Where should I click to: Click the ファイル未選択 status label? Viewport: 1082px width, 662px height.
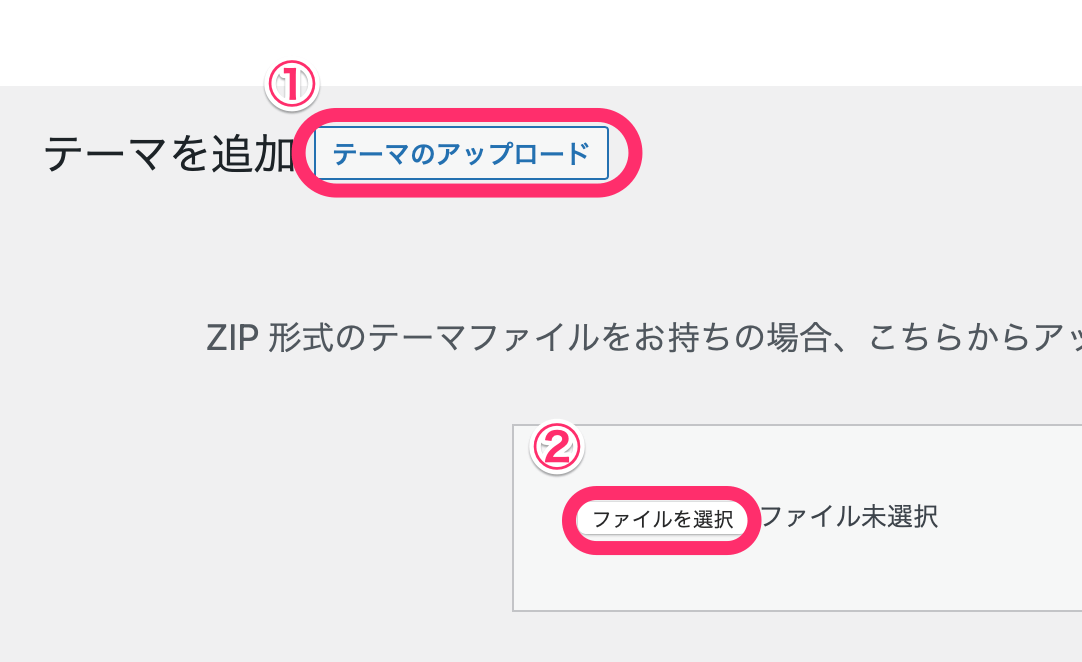coord(849,517)
